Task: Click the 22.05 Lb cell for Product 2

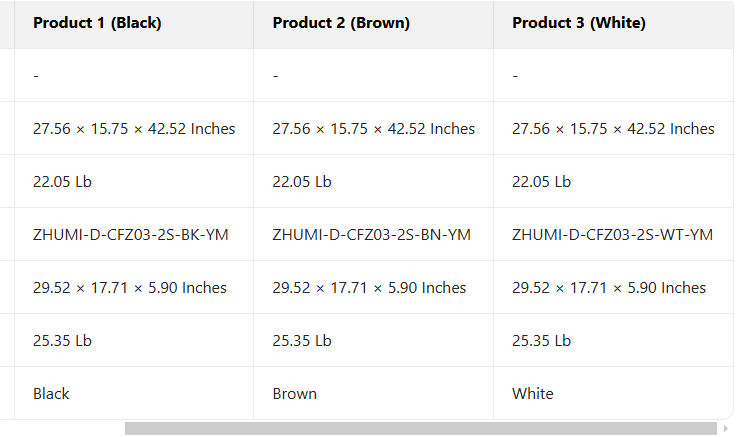Action: pos(302,182)
